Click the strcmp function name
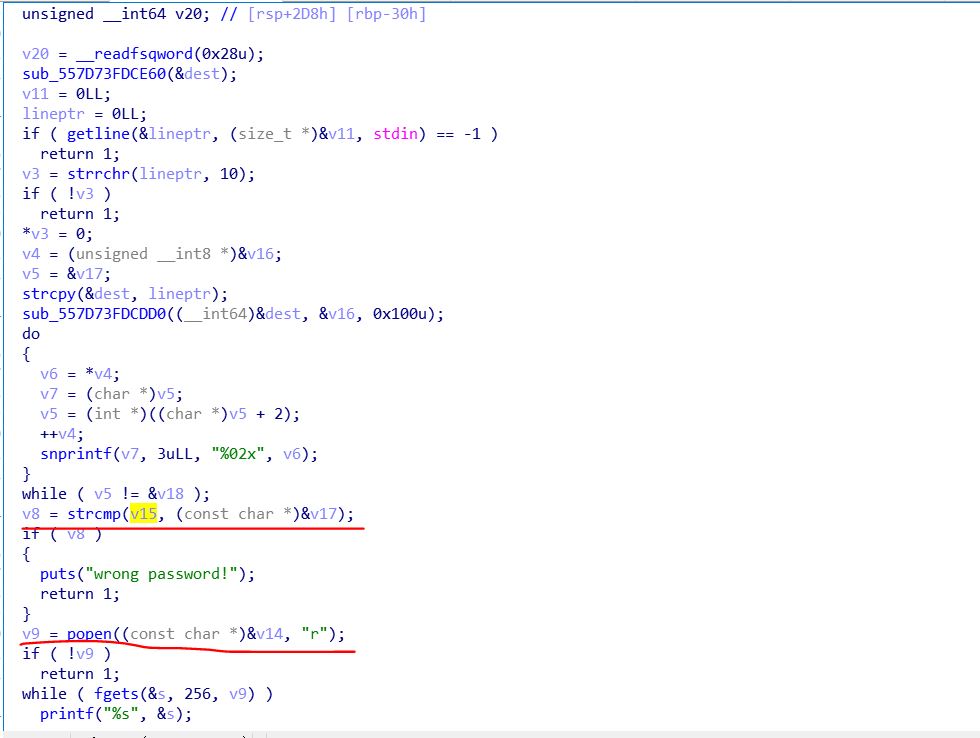Viewport: 980px width, 738px height. pos(94,514)
